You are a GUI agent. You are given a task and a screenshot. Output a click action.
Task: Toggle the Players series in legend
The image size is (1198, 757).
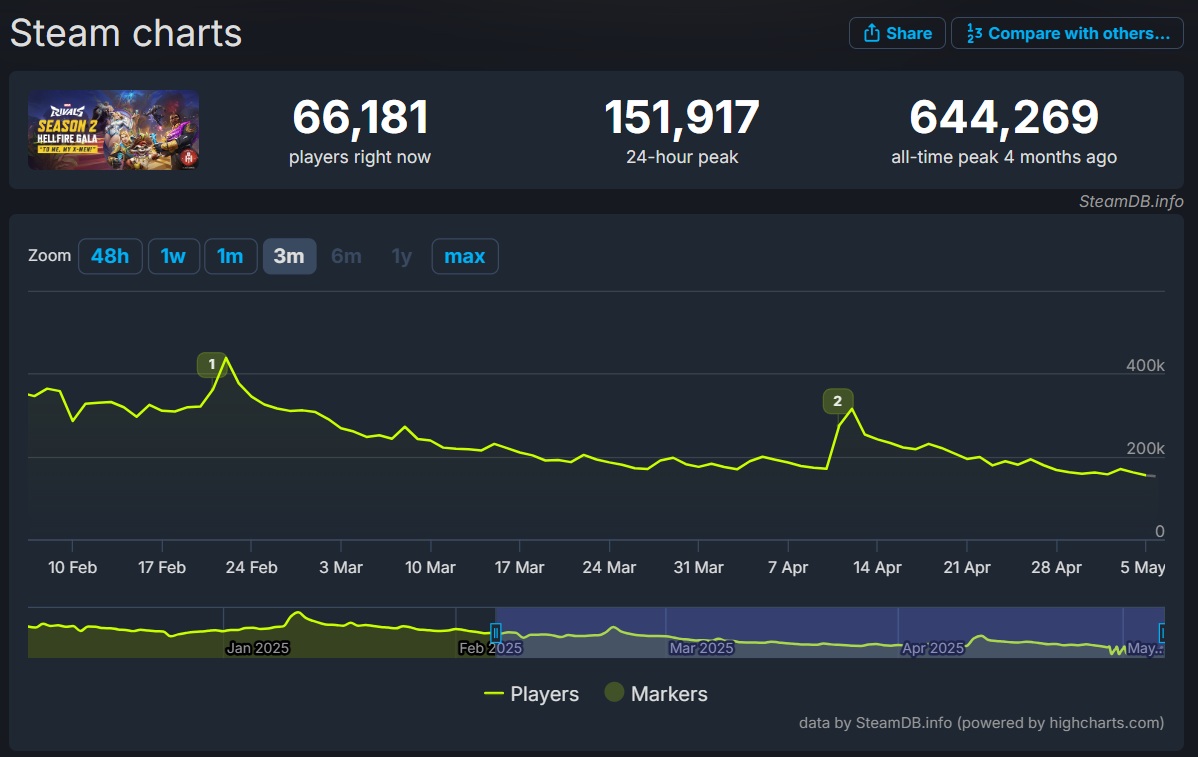point(532,694)
